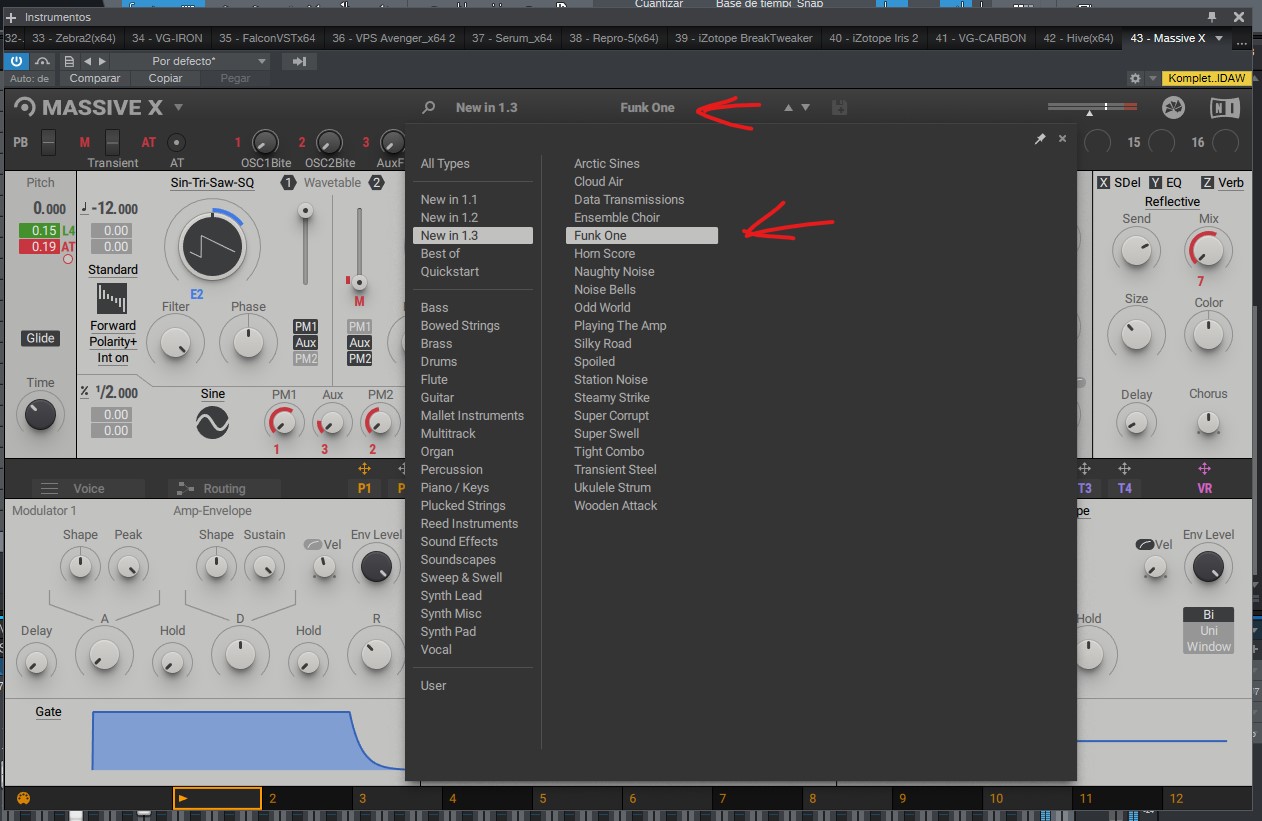Load the Wooden Attack preset
Image resolution: width=1262 pixels, height=821 pixels.
tap(616, 506)
